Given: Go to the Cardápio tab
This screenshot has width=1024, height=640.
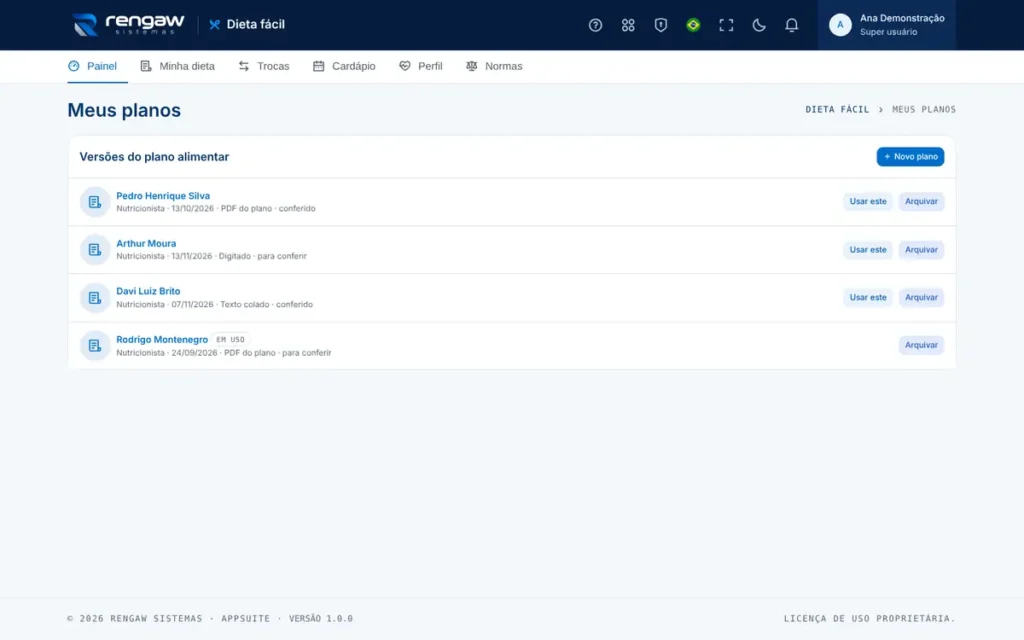Looking at the screenshot, I should tap(344, 66).
